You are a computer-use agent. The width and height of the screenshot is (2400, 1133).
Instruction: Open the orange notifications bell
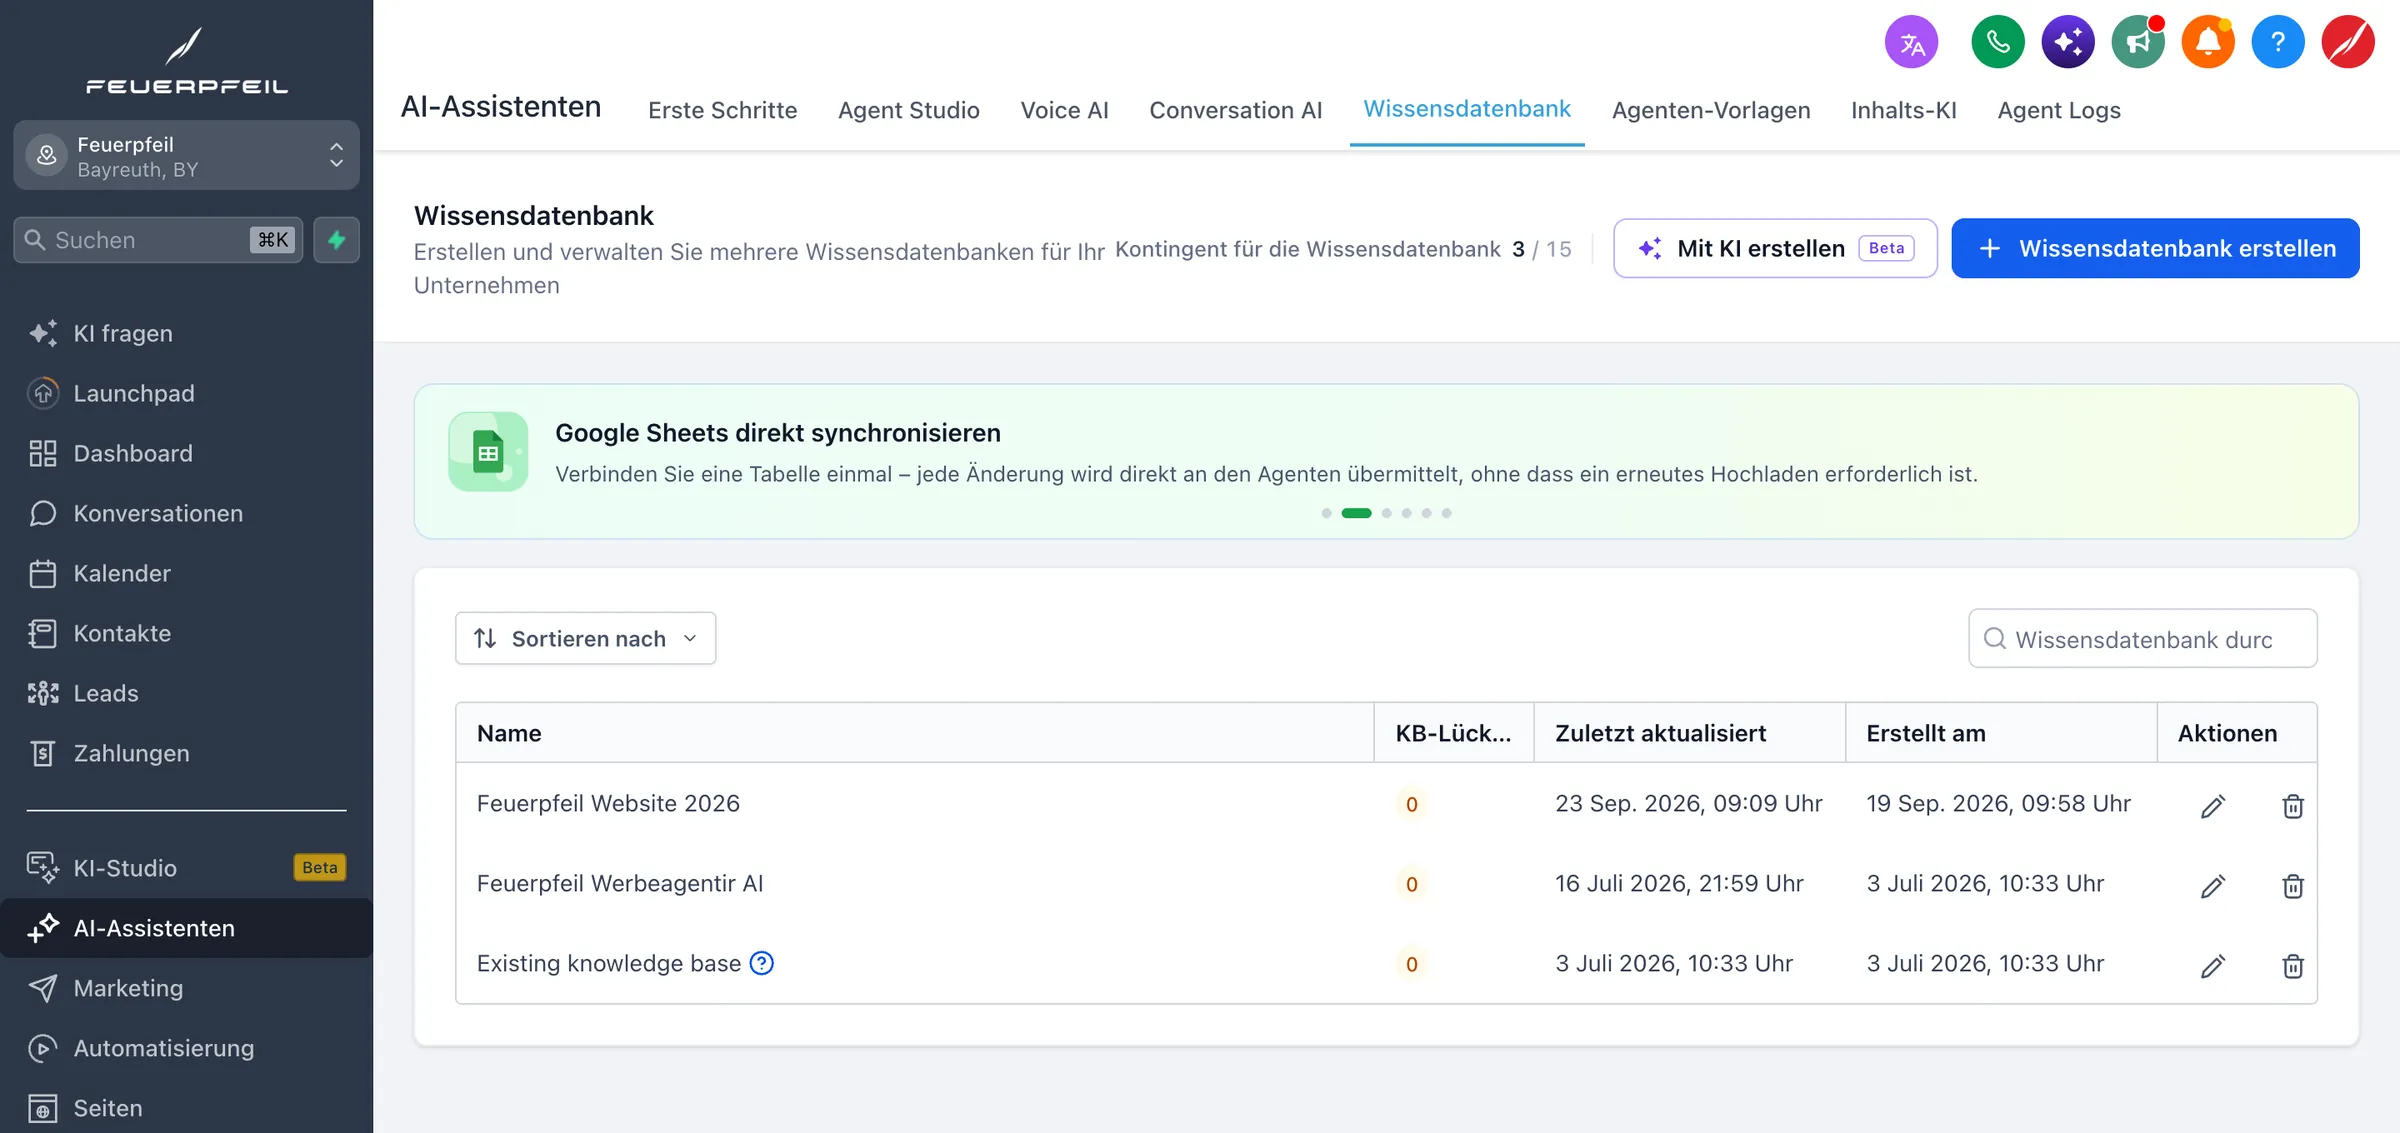point(2208,42)
